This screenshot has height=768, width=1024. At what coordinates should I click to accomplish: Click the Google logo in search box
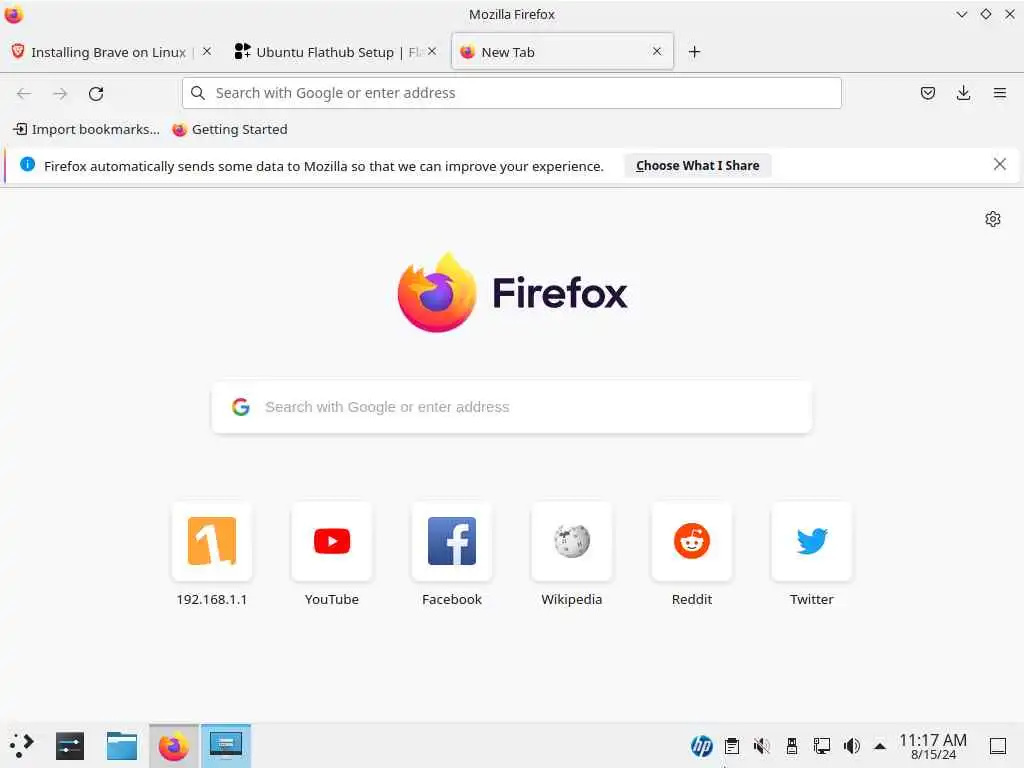click(x=241, y=407)
